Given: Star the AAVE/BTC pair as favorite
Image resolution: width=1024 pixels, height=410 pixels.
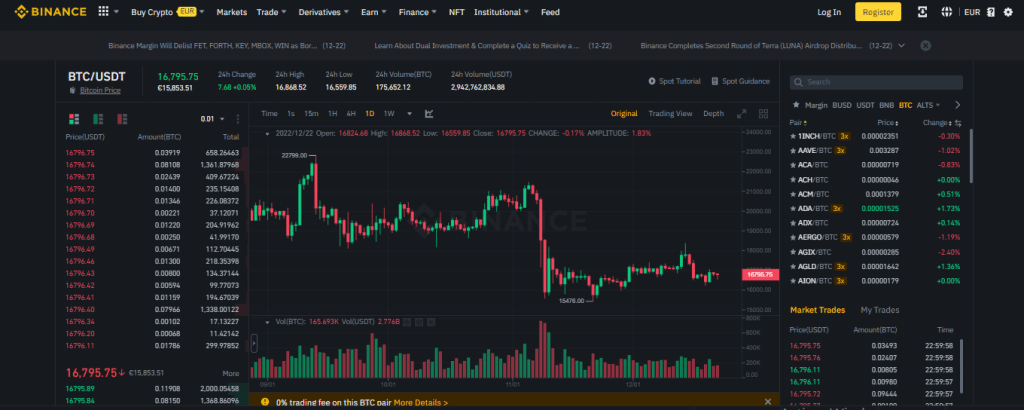Looking at the screenshot, I should (794, 150).
